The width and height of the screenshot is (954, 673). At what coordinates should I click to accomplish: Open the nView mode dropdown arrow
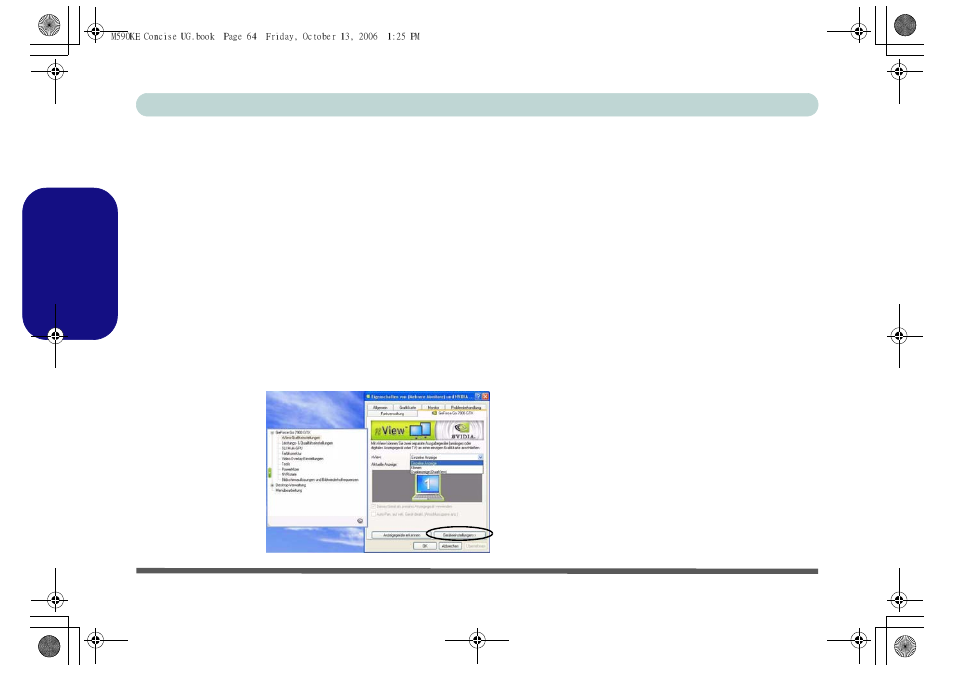pyautogui.click(x=480, y=456)
